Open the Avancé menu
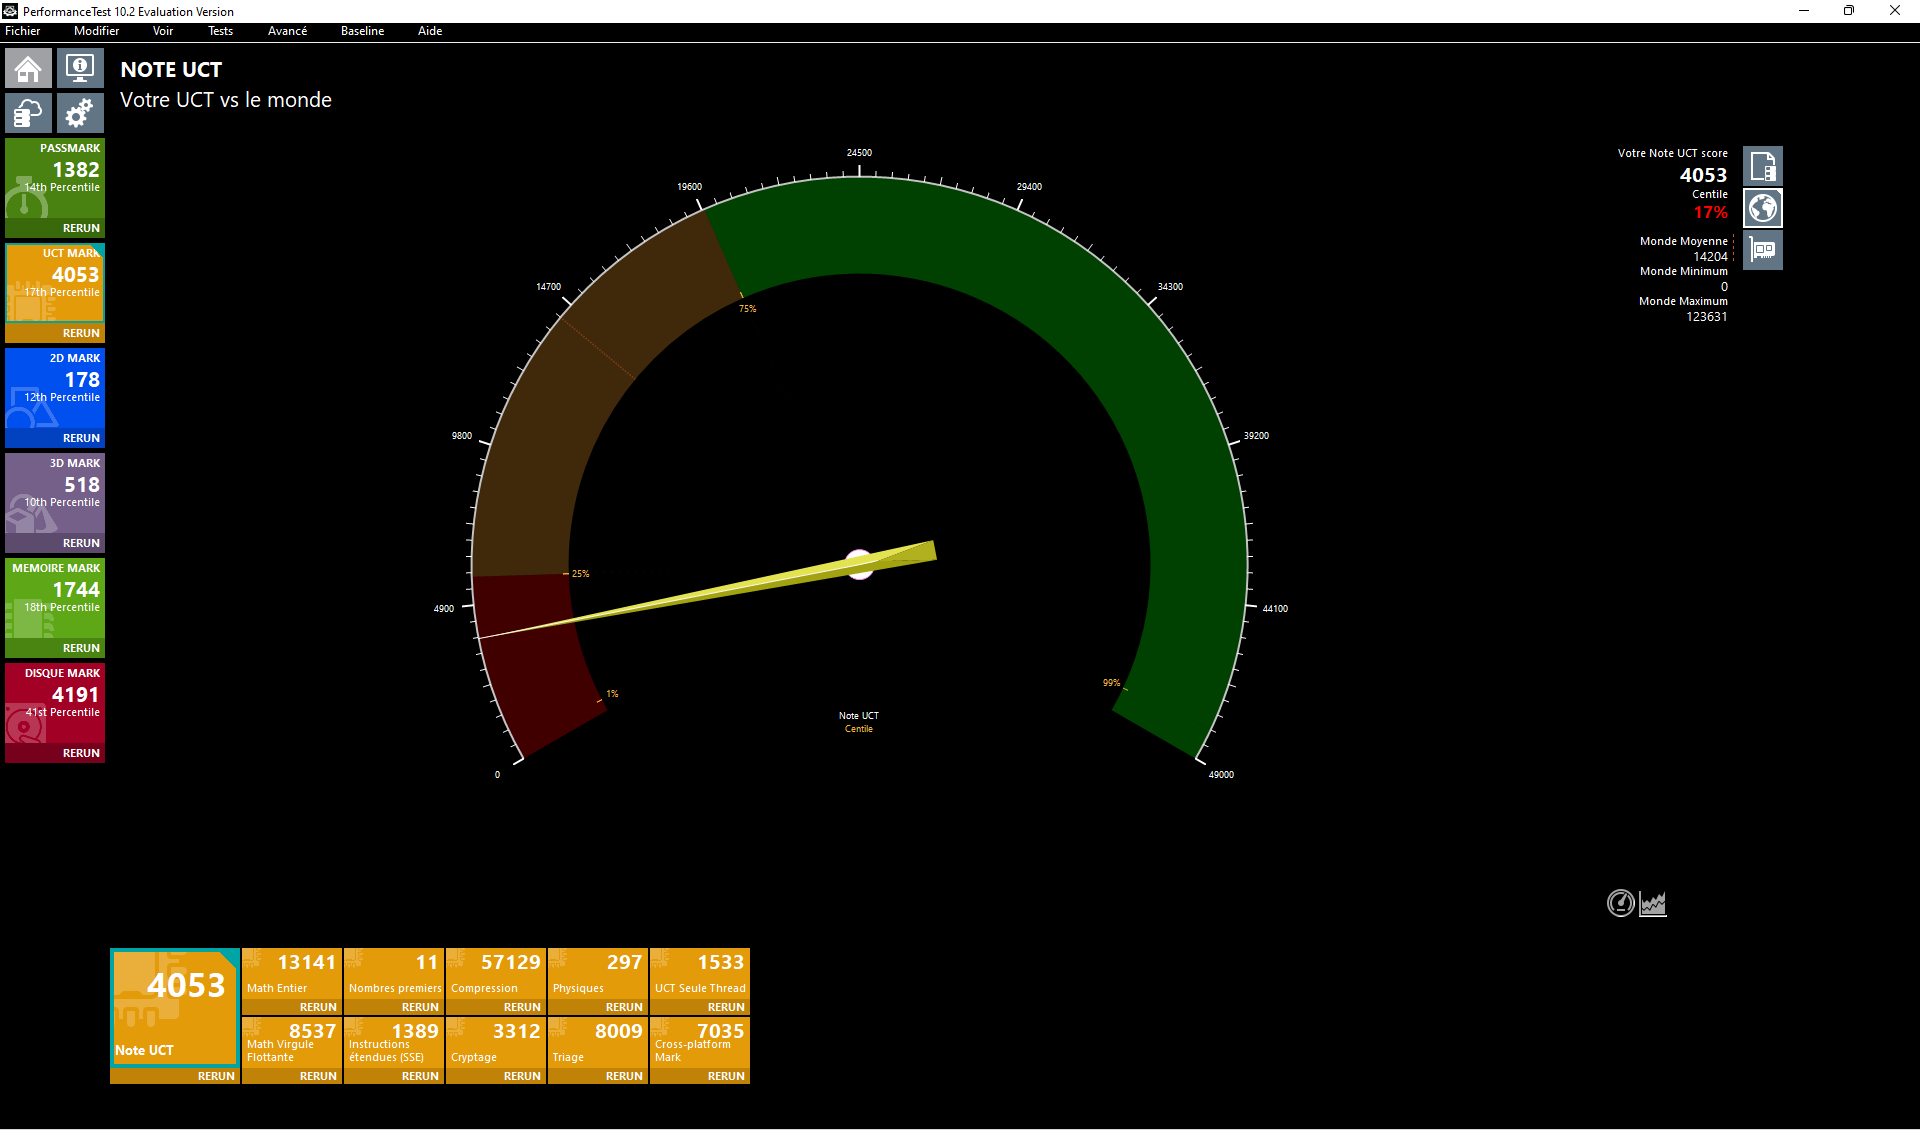Viewport: 1920px width, 1130px height. pyautogui.click(x=287, y=31)
